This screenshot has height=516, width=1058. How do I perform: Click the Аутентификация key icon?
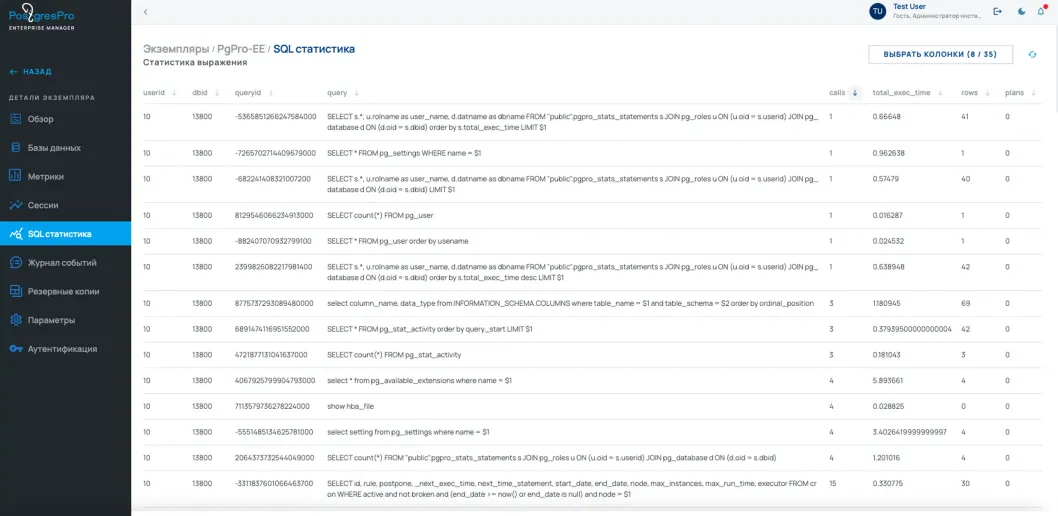tap(16, 349)
